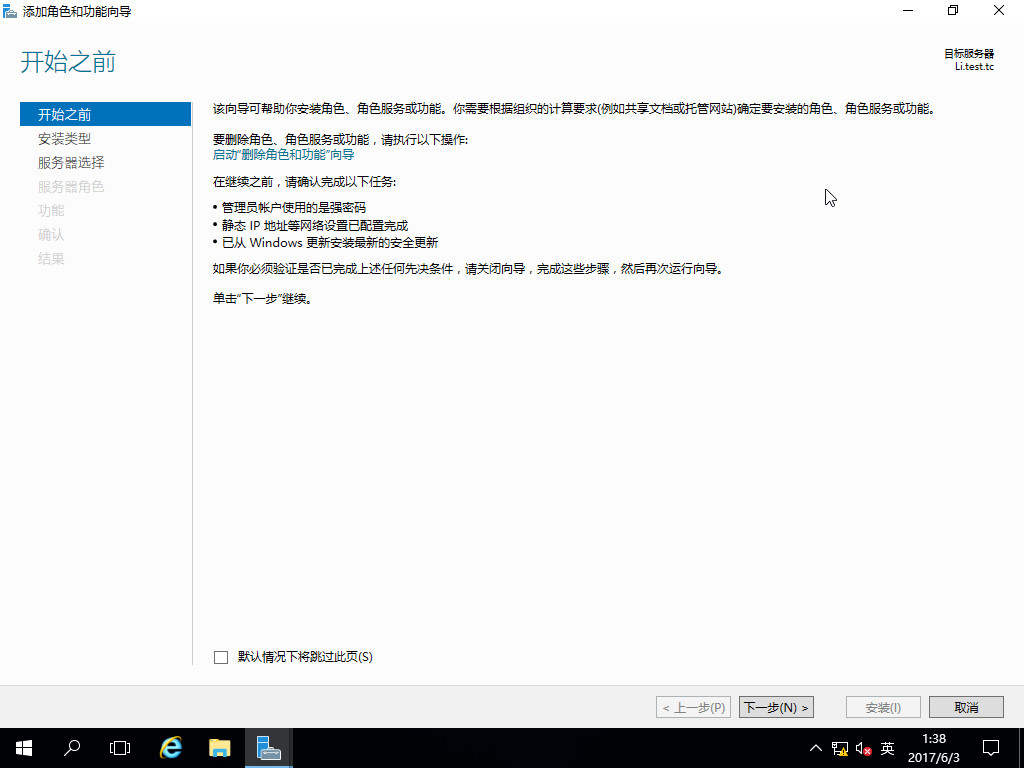The image size is (1024, 768).
Task: Open 启动"删除角色和功能"向导 link
Action: coord(283,155)
